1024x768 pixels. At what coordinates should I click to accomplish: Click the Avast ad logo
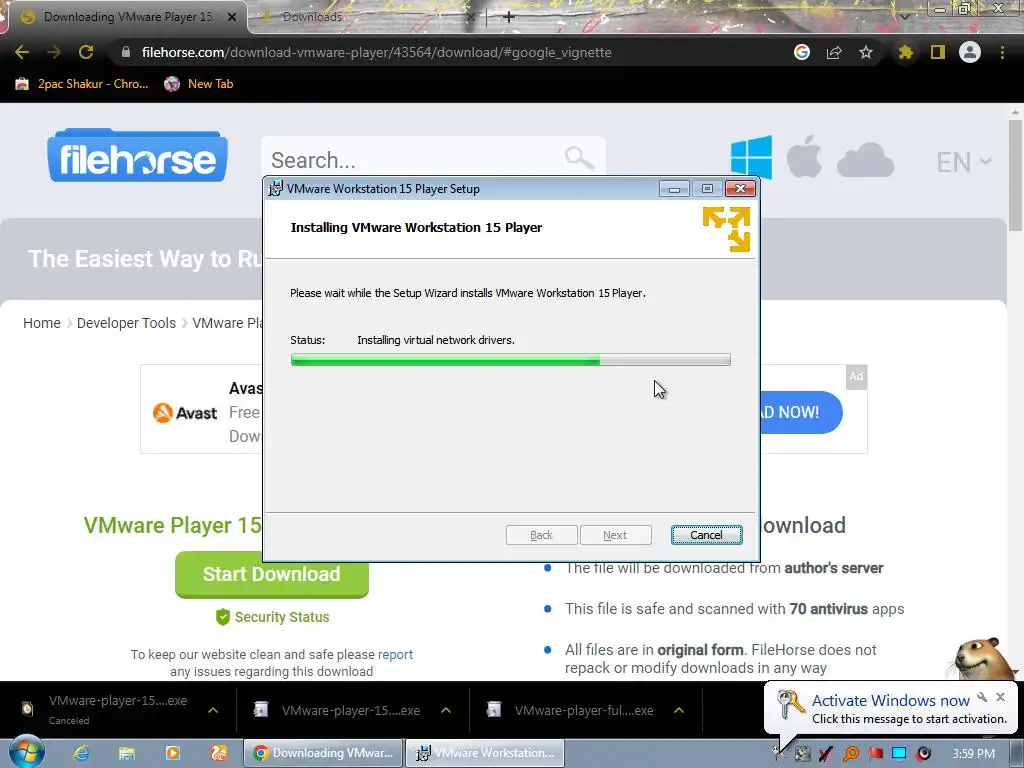(x=184, y=413)
